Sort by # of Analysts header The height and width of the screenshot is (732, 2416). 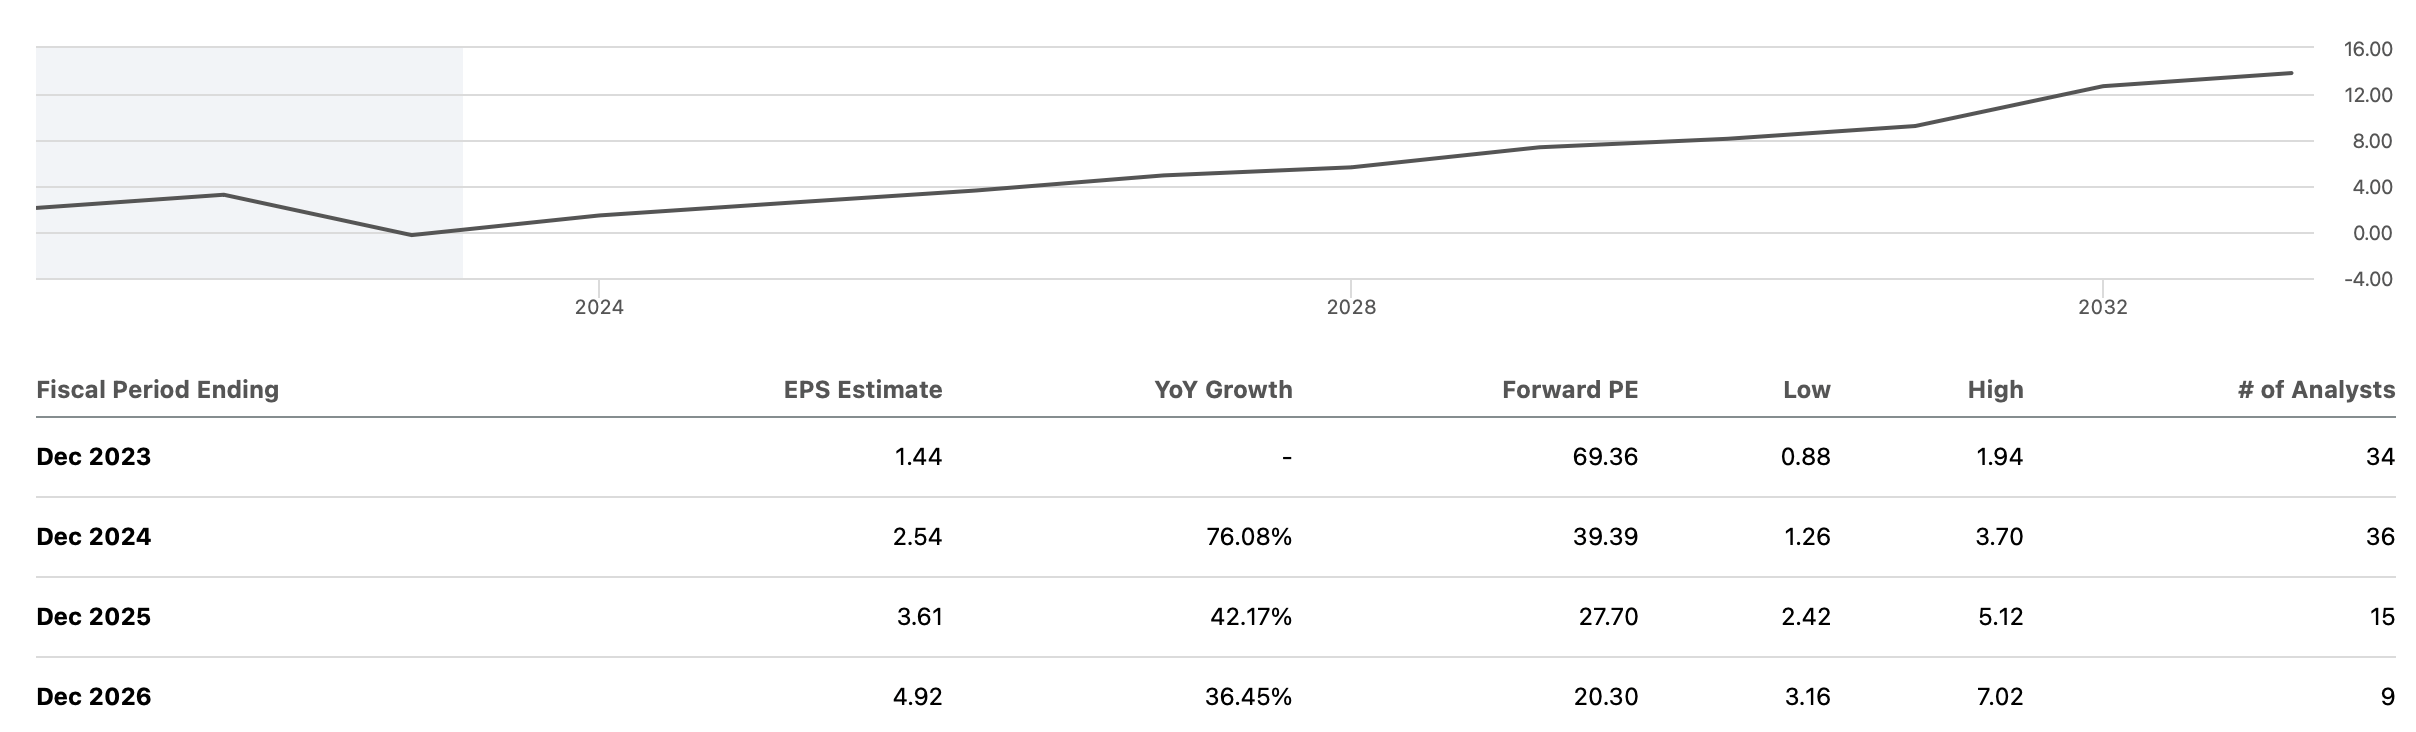click(x=2315, y=390)
